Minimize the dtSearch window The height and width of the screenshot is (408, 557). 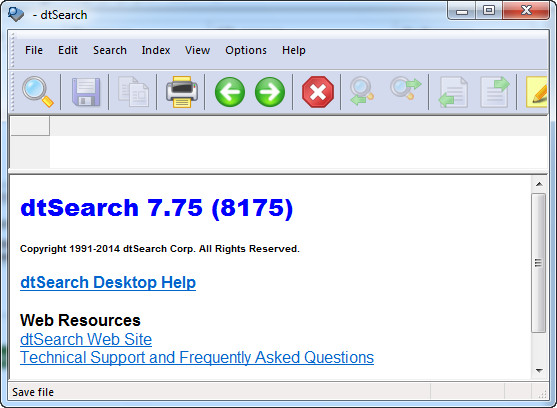tap(462, 11)
